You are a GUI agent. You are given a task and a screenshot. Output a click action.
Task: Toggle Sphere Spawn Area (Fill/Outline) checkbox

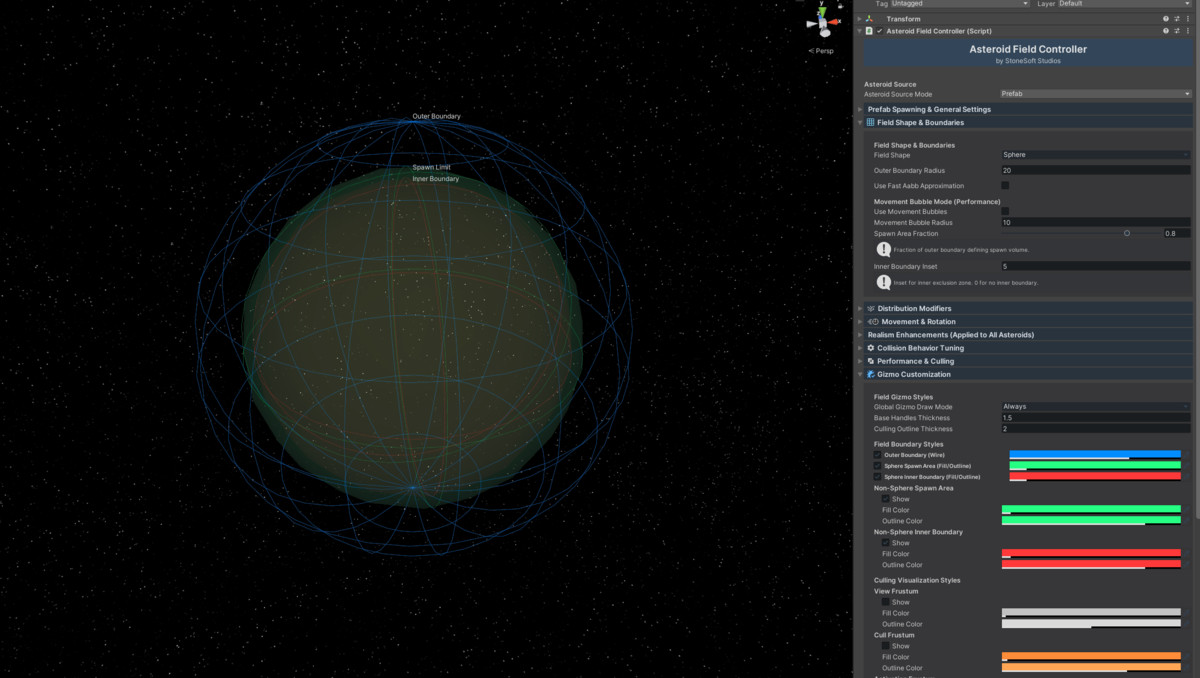coord(878,466)
